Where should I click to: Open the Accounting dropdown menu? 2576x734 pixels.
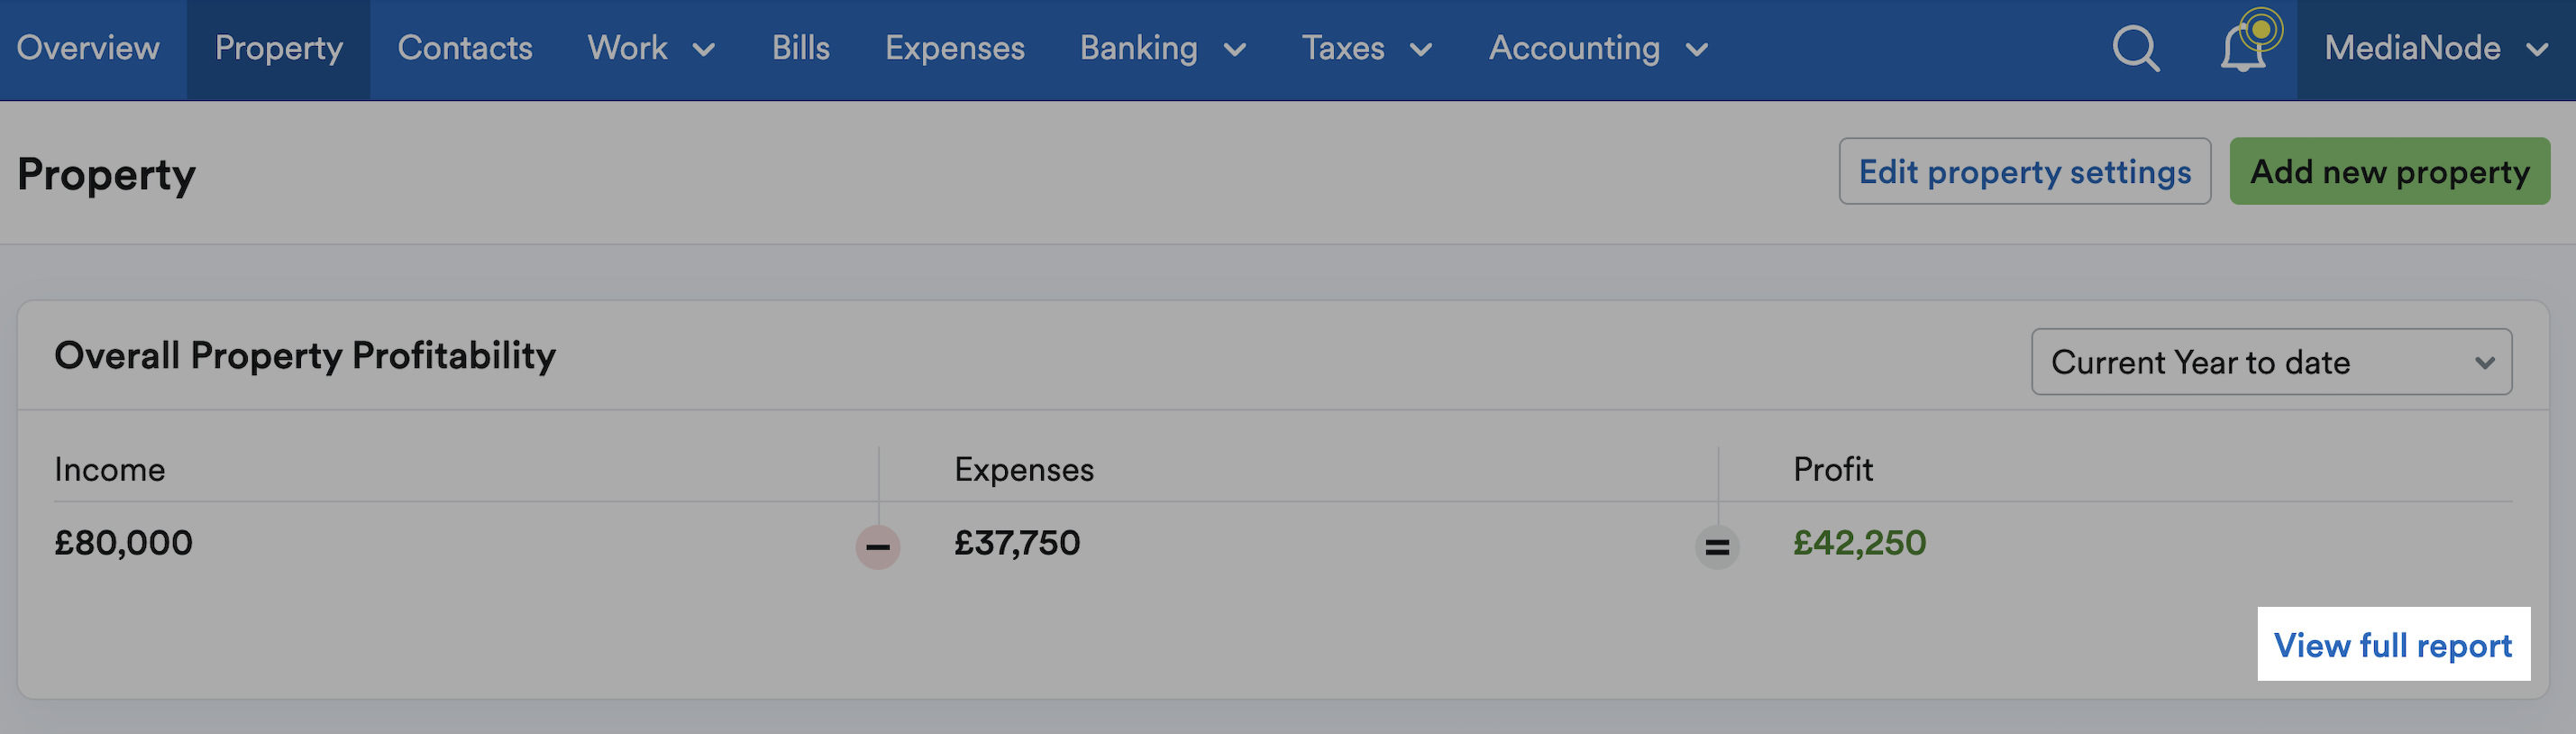[1599, 49]
